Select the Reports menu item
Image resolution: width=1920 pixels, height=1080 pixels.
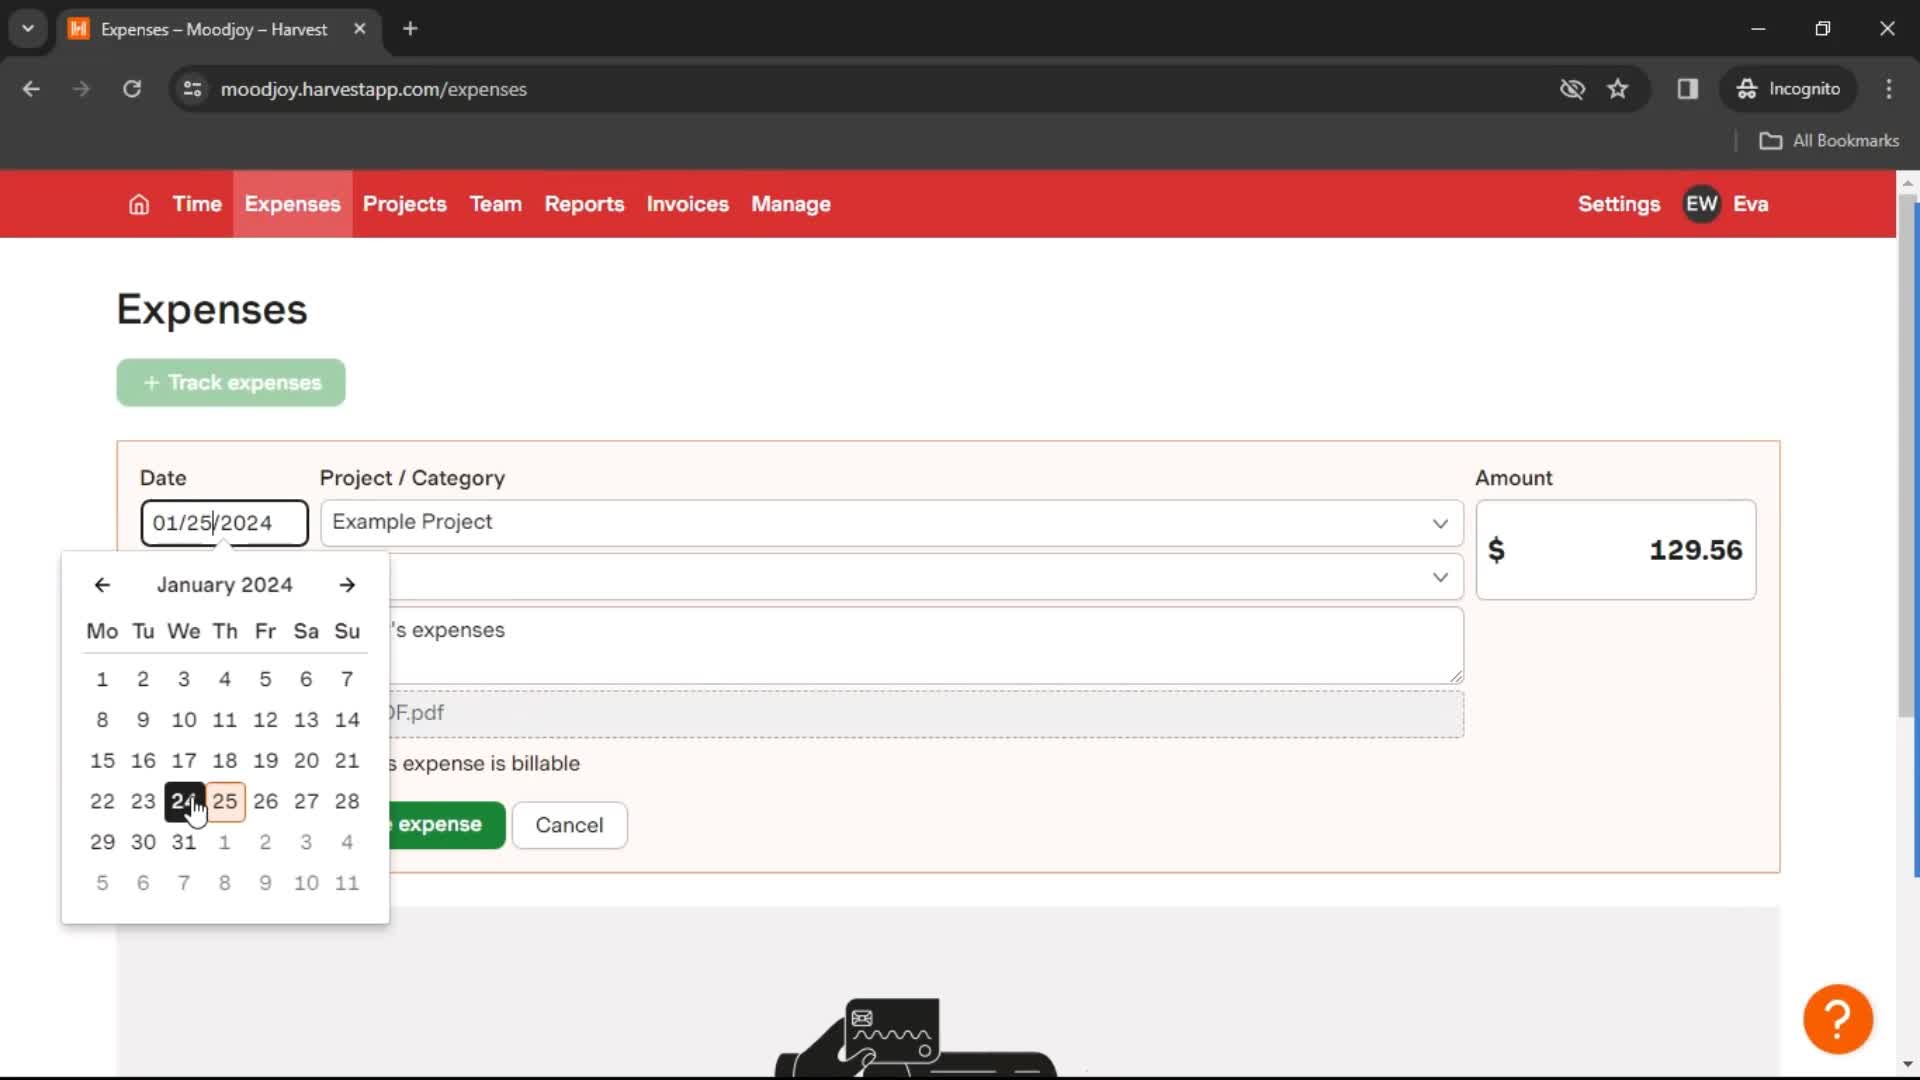(x=583, y=204)
